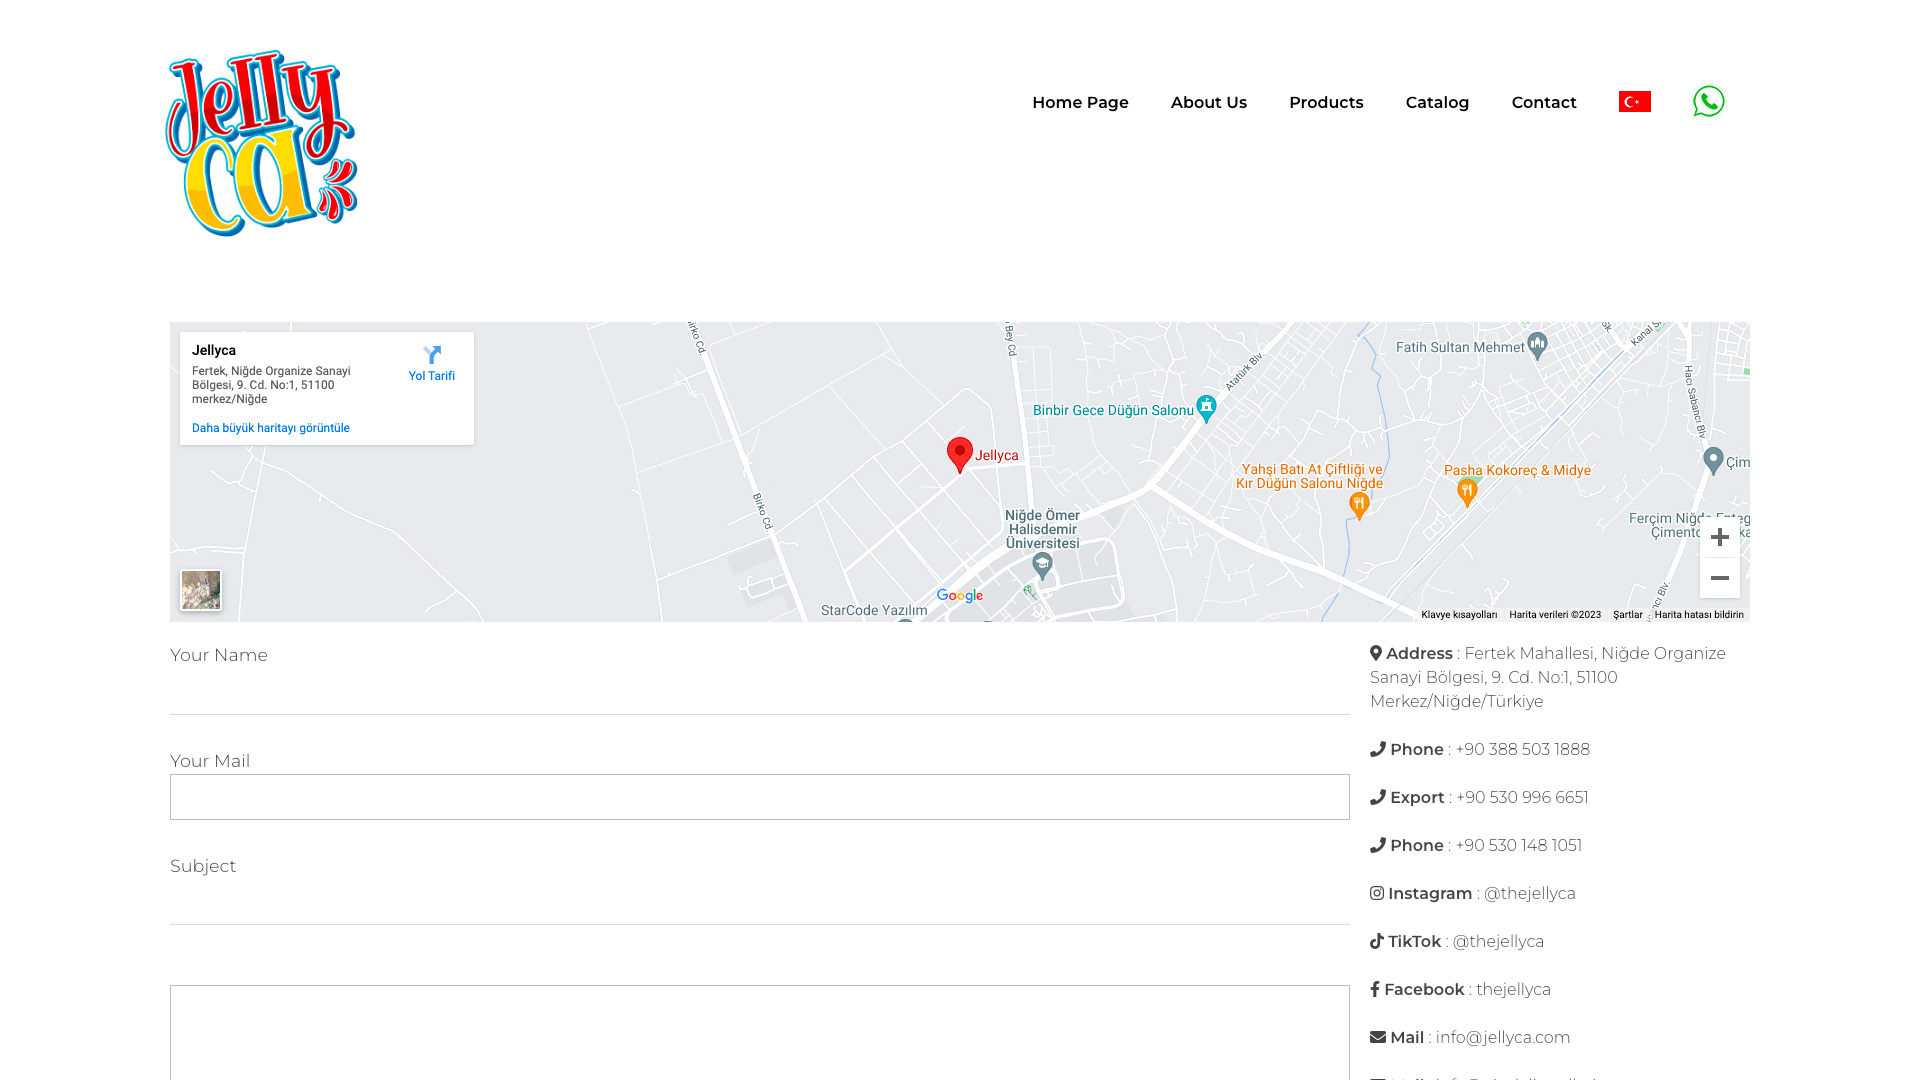Open the Products menu
This screenshot has height=1080, width=1920.
click(1325, 102)
